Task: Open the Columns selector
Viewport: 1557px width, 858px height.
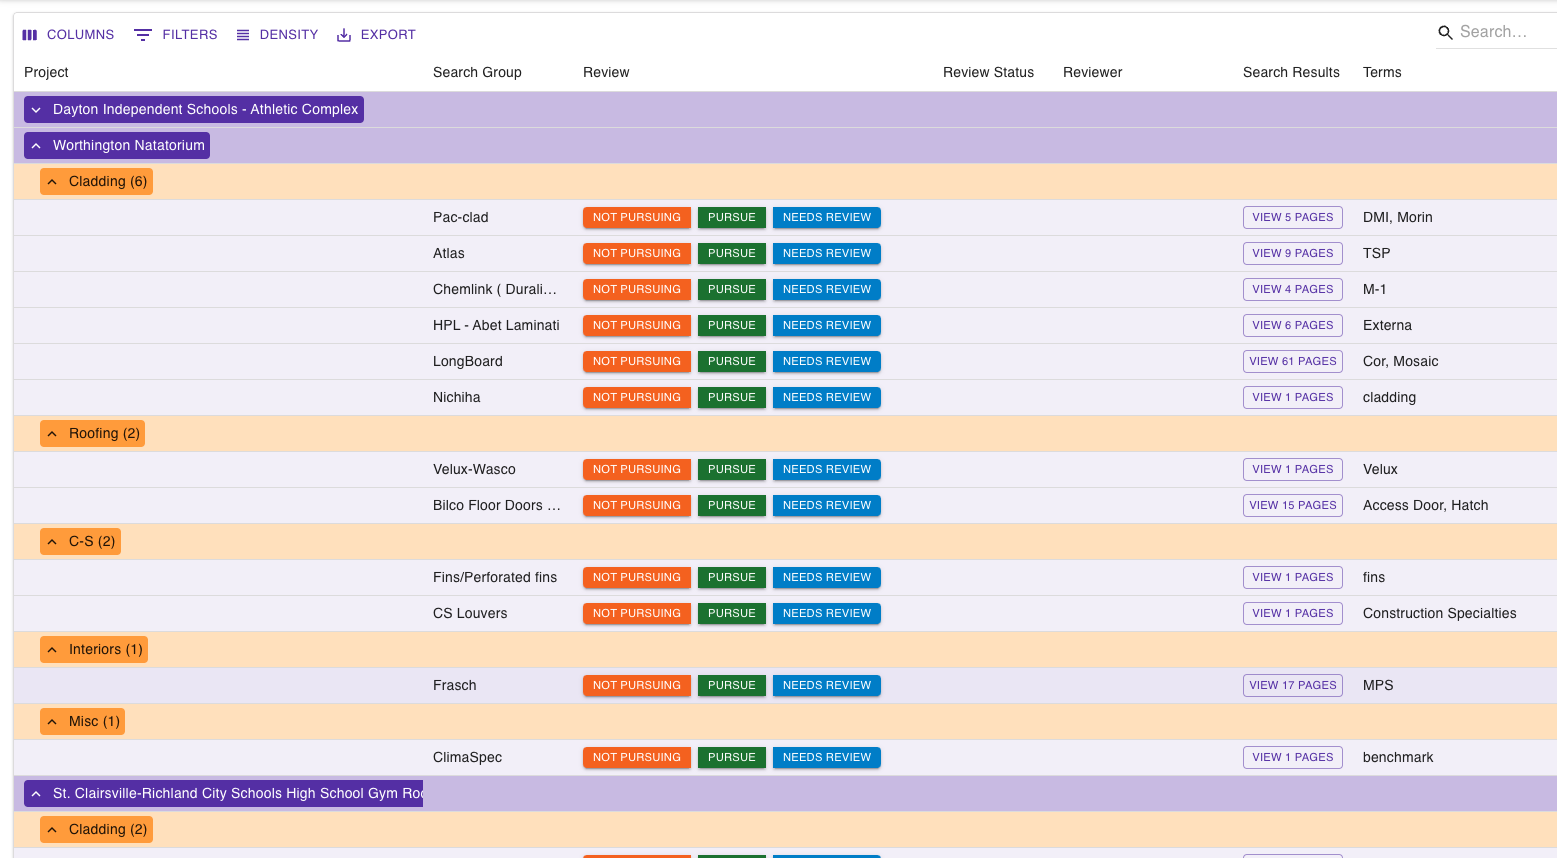Action: [x=68, y=35]
